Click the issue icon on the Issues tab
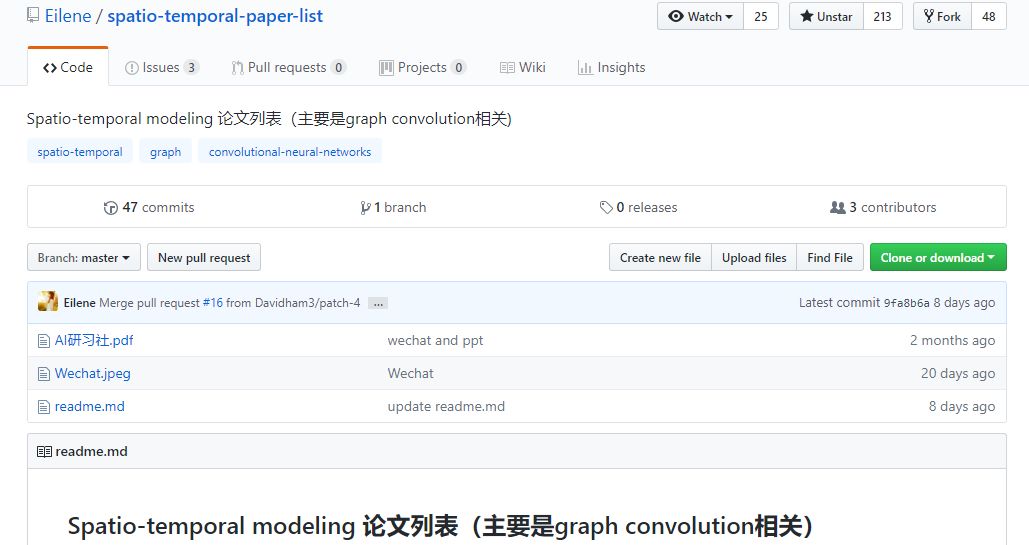The width and height of the screenshot is (1029, 545). tap(131, 68)
